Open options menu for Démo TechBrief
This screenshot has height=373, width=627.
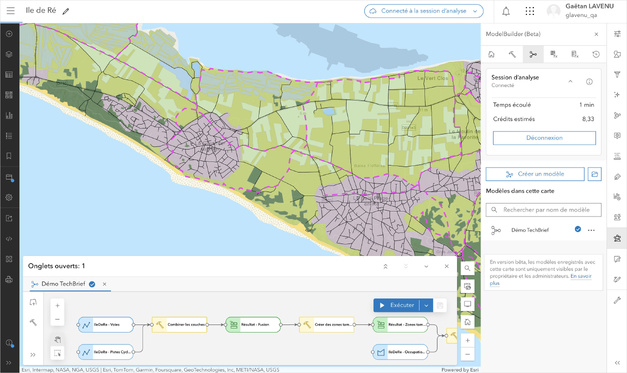pos(591,230)
